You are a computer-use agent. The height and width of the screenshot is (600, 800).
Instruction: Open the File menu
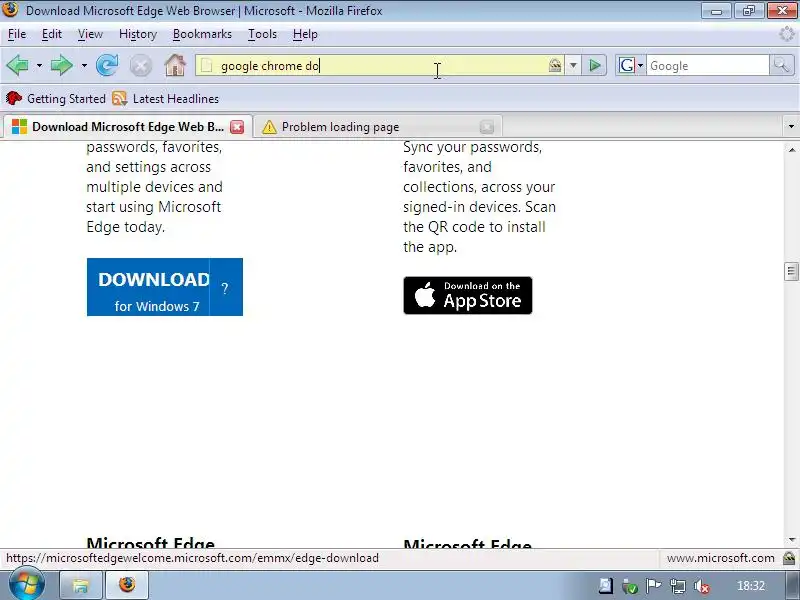point(17,34)
